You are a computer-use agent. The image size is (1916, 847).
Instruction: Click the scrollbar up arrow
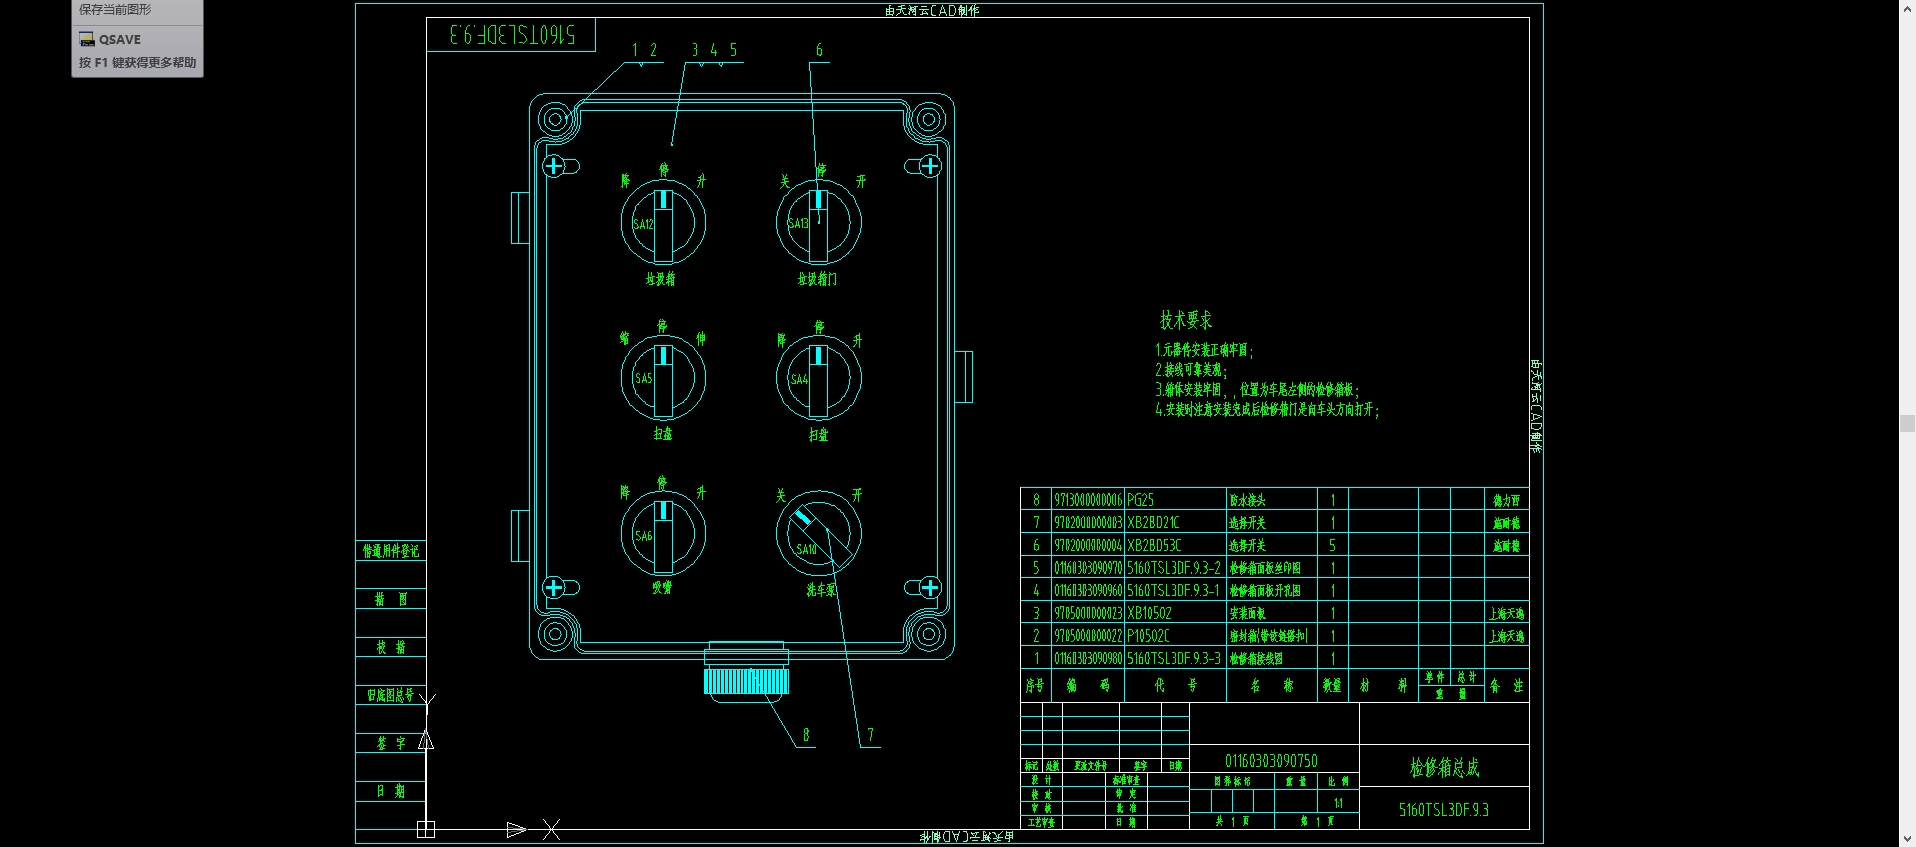click(x=1907, y=7)
